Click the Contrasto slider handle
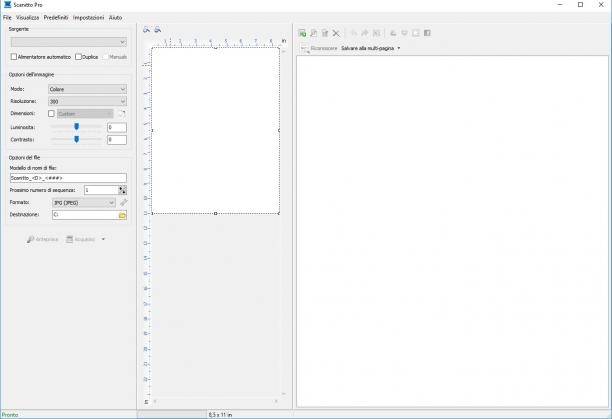612x419 pixels. pyautogui.click(x=76, y=139)
